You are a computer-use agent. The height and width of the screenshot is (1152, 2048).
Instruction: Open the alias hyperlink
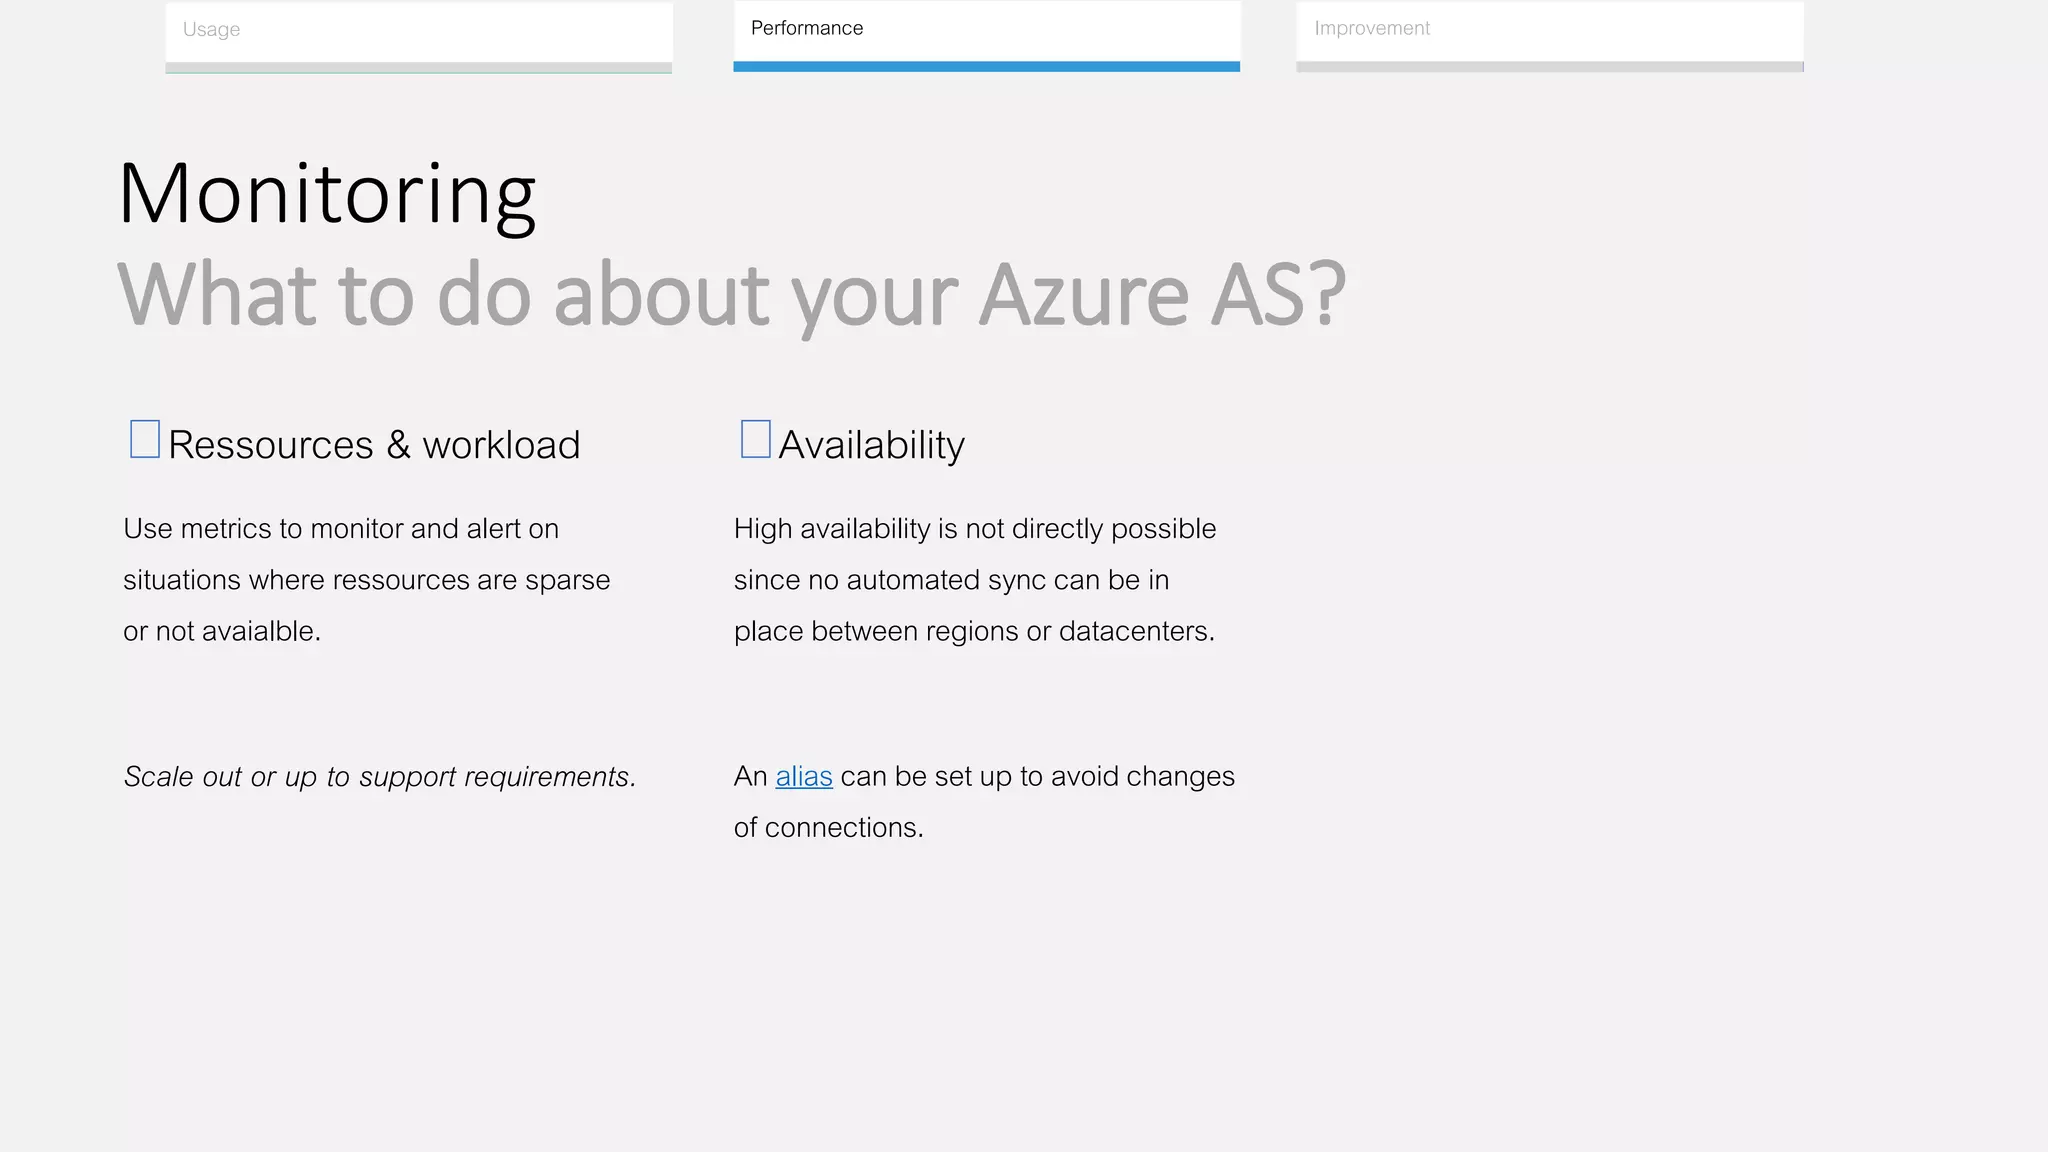pyautogui.click(x=804, y=777)
